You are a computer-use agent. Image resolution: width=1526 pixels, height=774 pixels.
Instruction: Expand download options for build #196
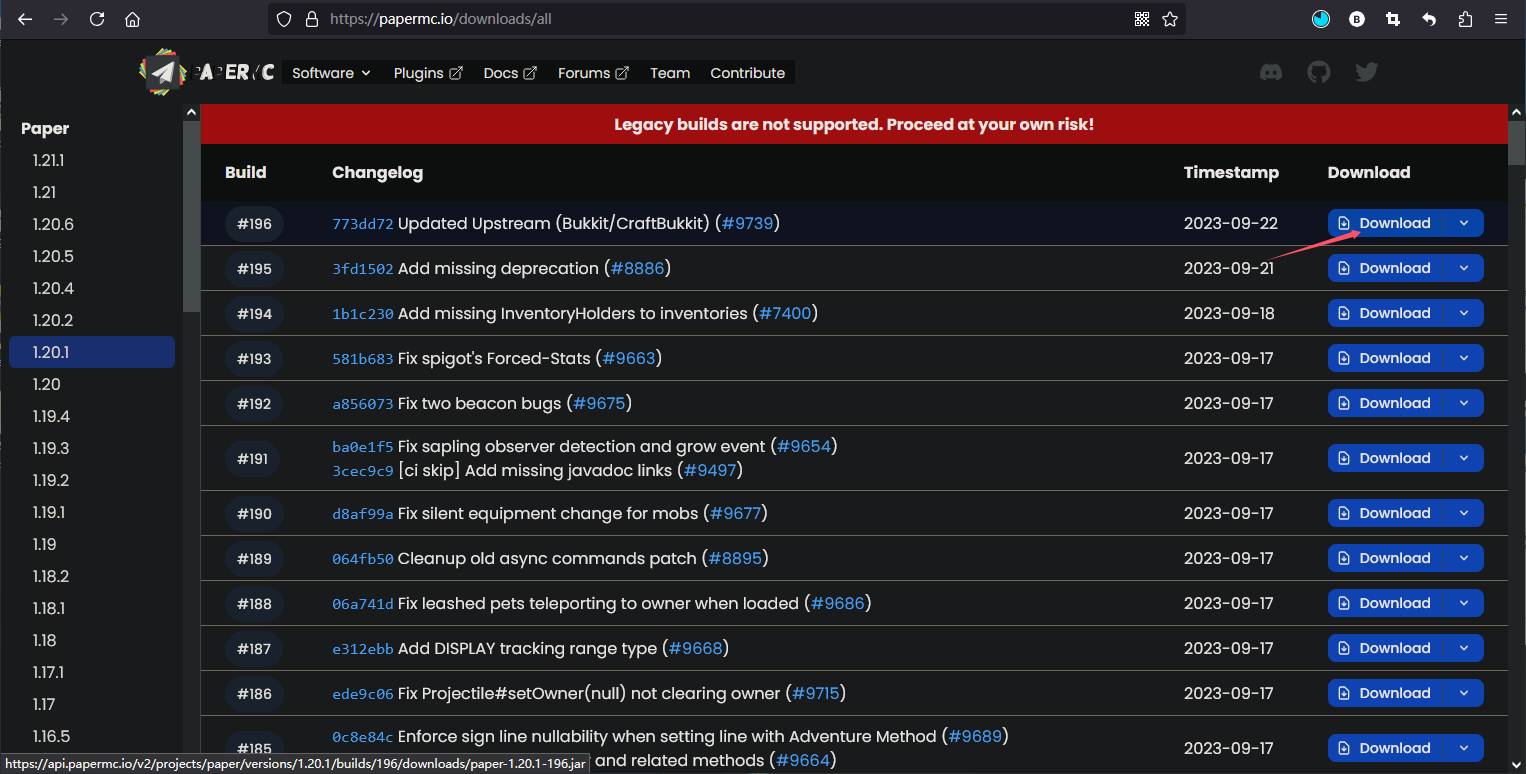pyautogui.click(x=1465, y=223)
